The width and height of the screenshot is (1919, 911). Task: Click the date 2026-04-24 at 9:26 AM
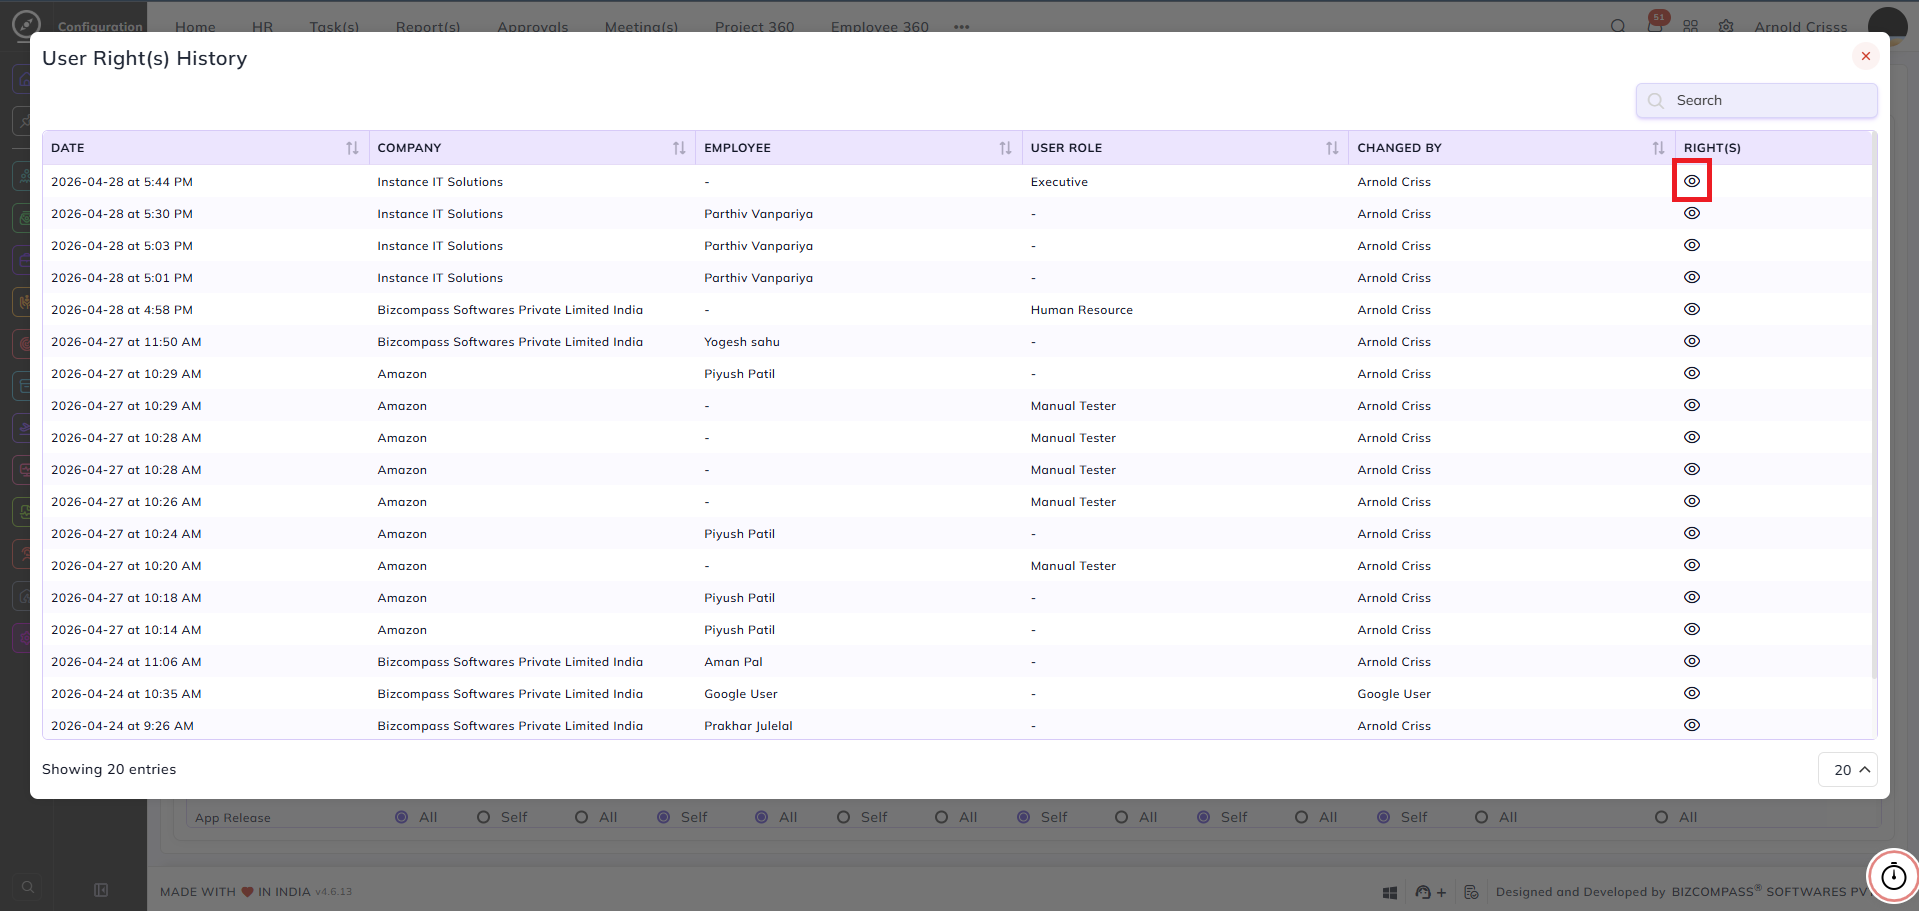pos(122,726)
